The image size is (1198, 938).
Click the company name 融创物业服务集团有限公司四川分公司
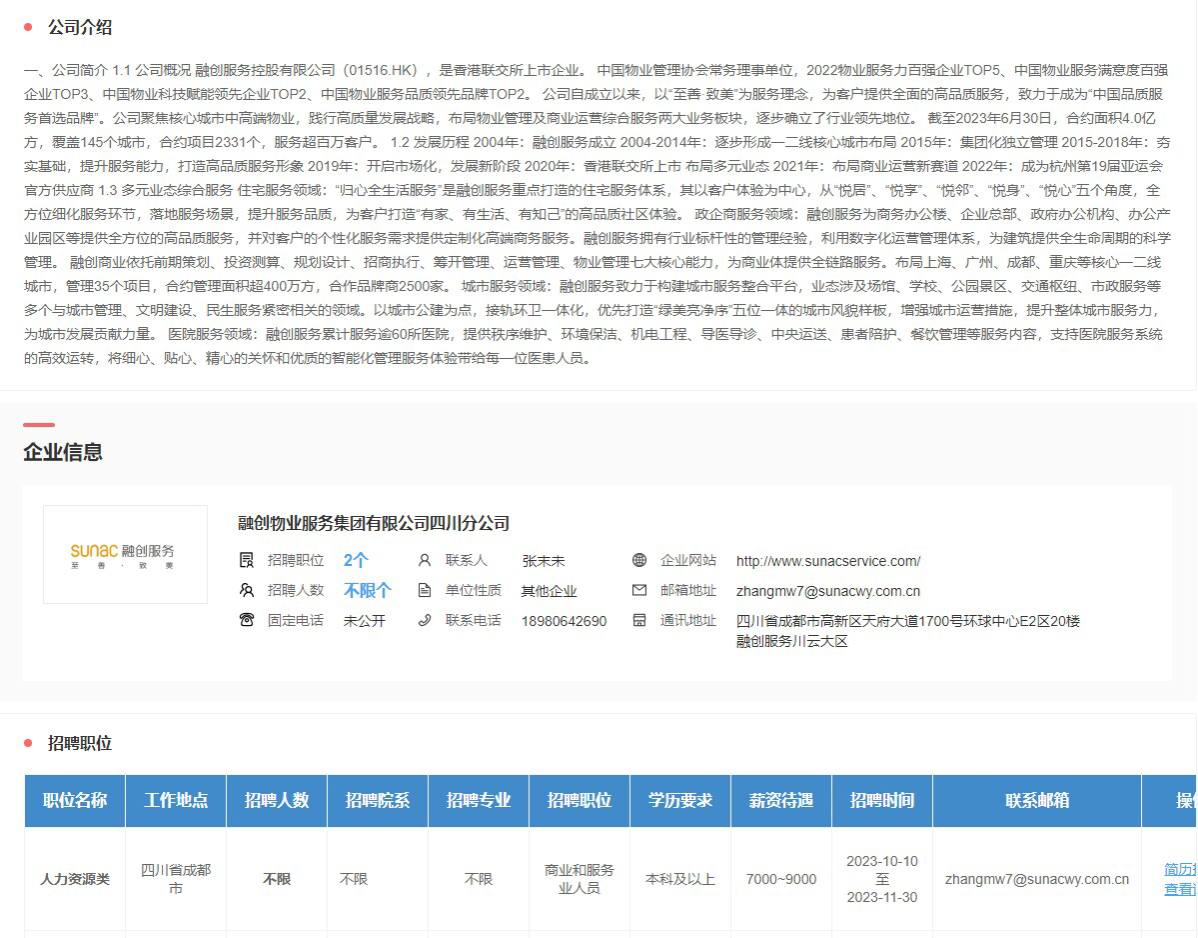click(x=374, y=523)
